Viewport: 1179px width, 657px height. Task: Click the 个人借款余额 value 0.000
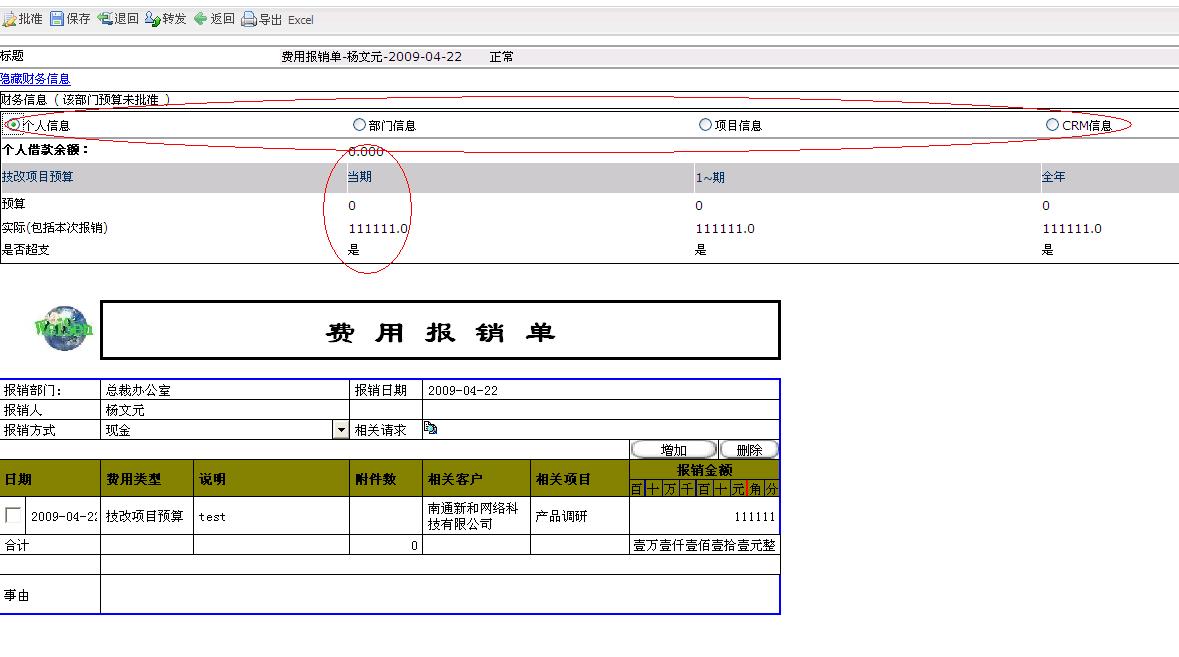366,151
